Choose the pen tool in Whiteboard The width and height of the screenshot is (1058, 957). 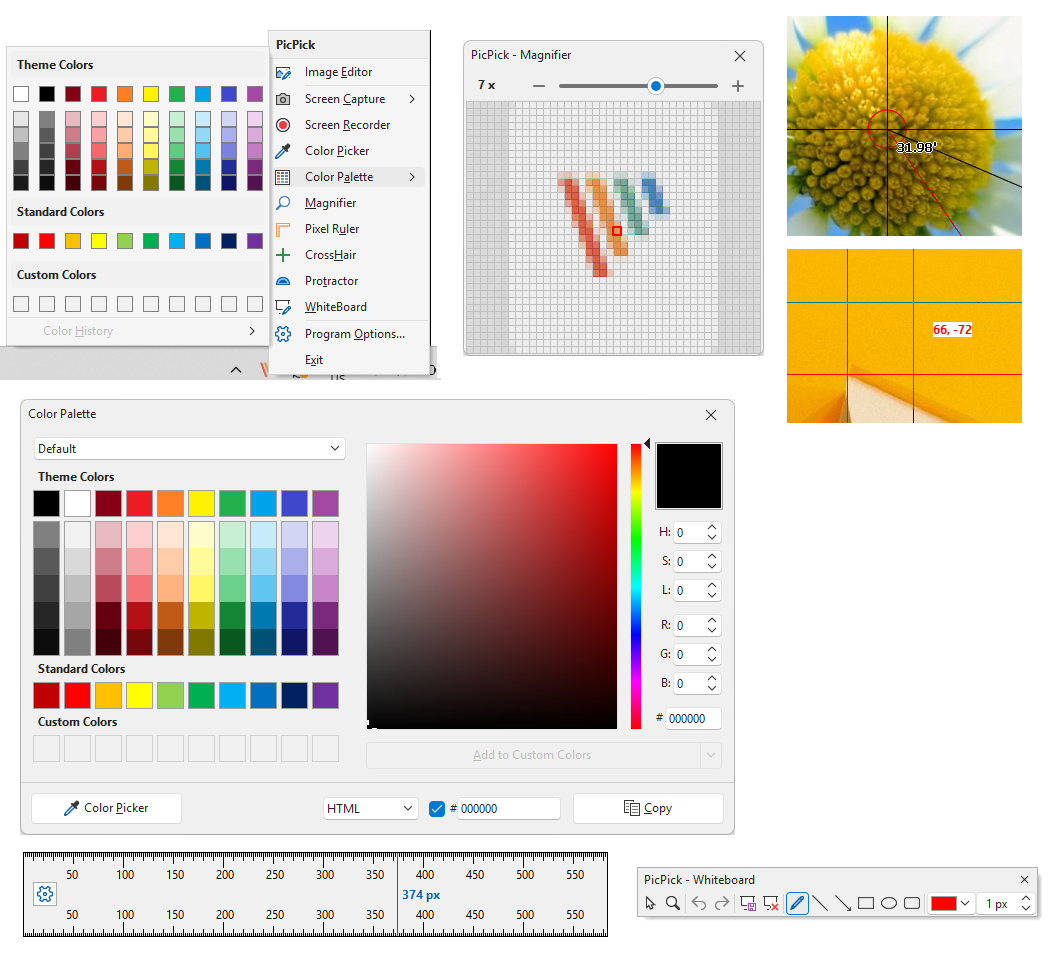click(x=797, y=903)
